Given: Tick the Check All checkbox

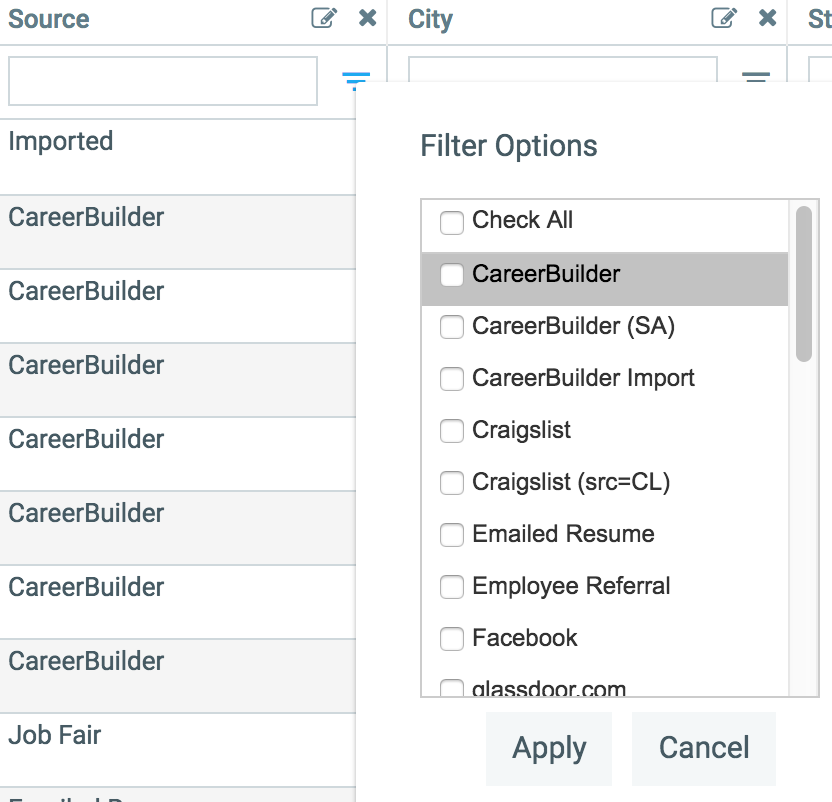Looking at the screenshot, I should (x=452, y=222).
